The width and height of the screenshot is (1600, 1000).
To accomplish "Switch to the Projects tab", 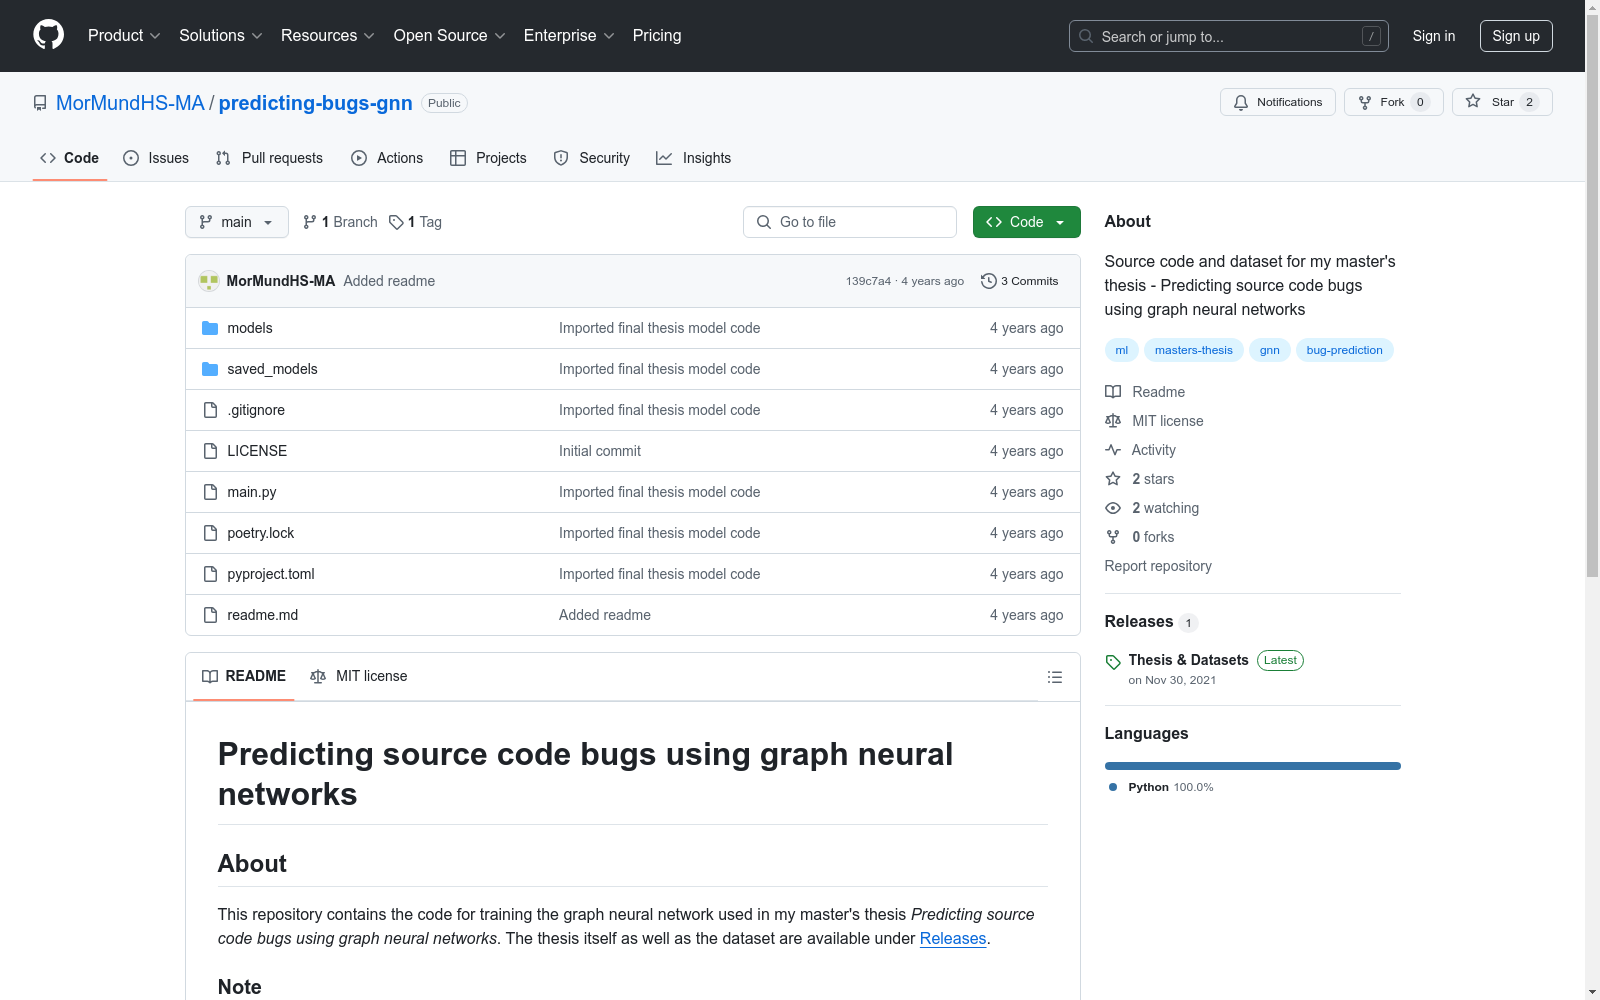I will click(x=488, y=158).
